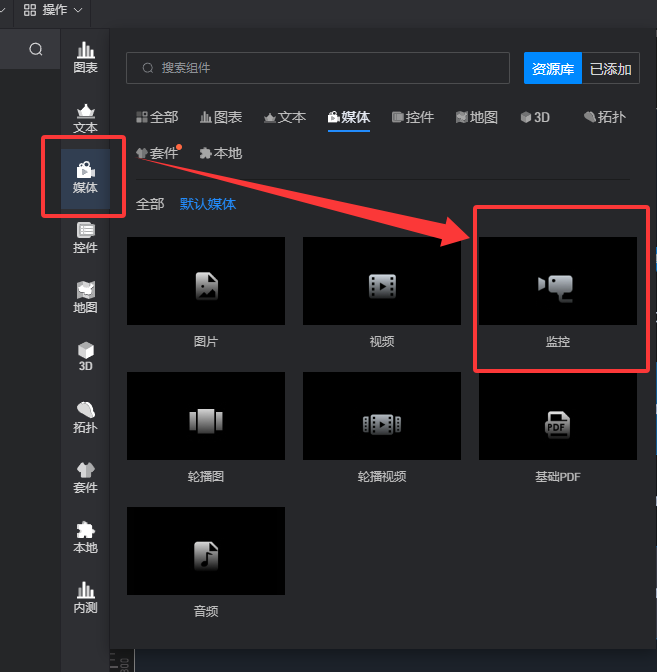Click the 监控 label text
The width and height of the screenshot is (657, 672).
coord(558,342)
